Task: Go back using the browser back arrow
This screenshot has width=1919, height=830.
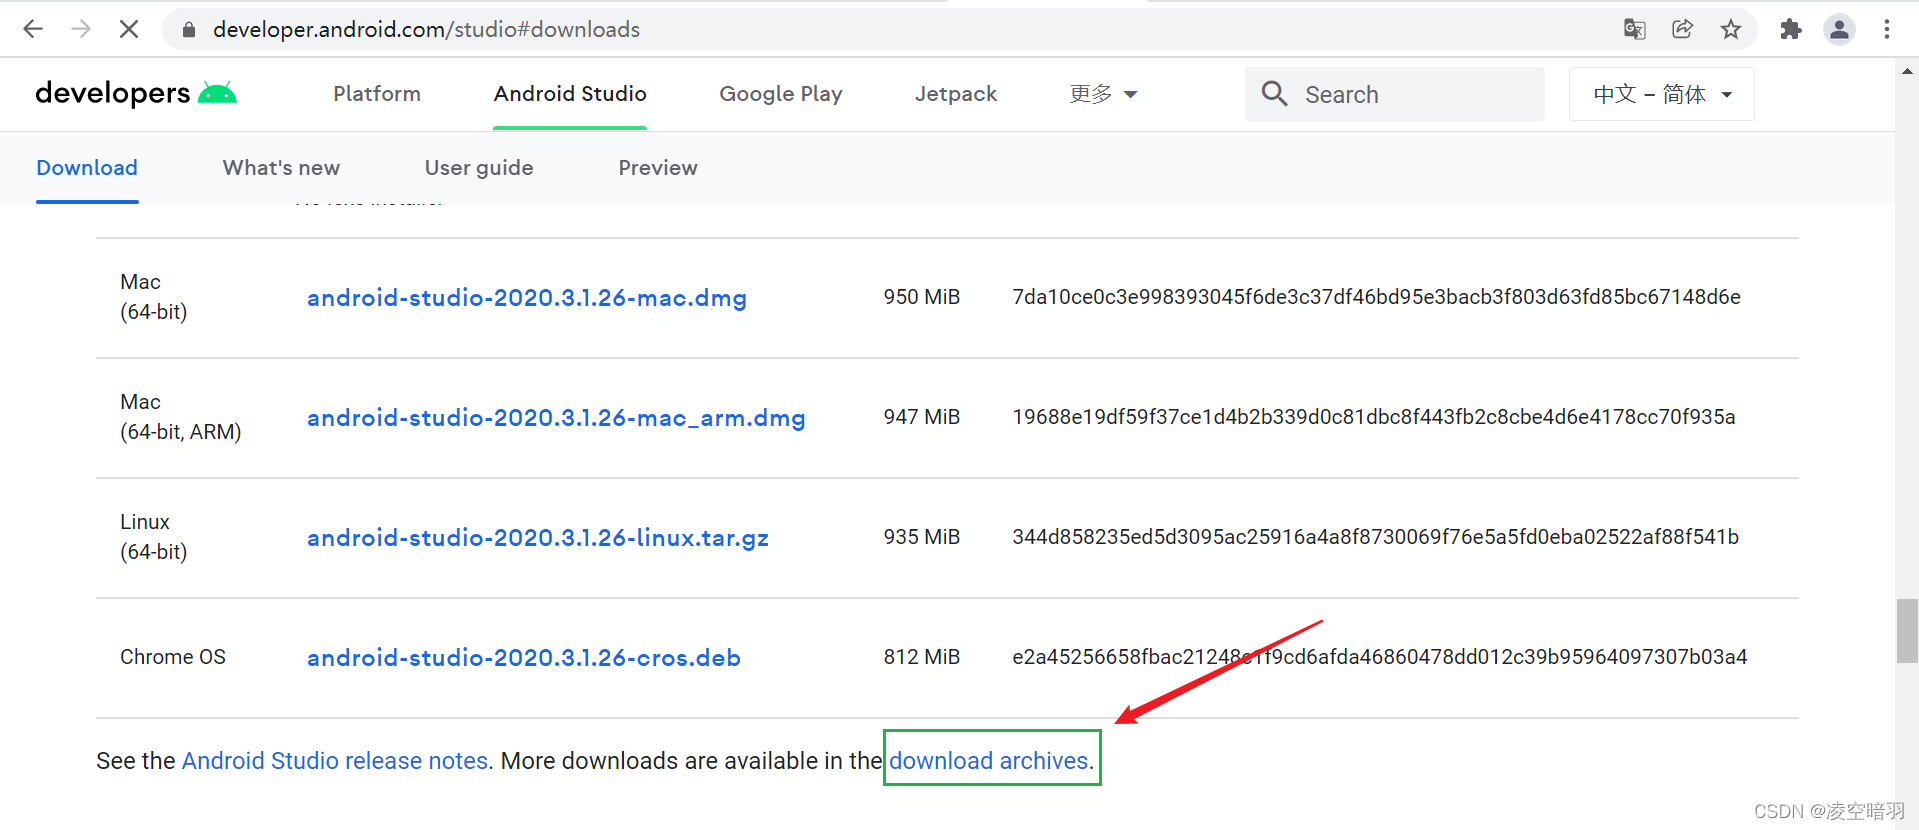Action: click(33, 29)
